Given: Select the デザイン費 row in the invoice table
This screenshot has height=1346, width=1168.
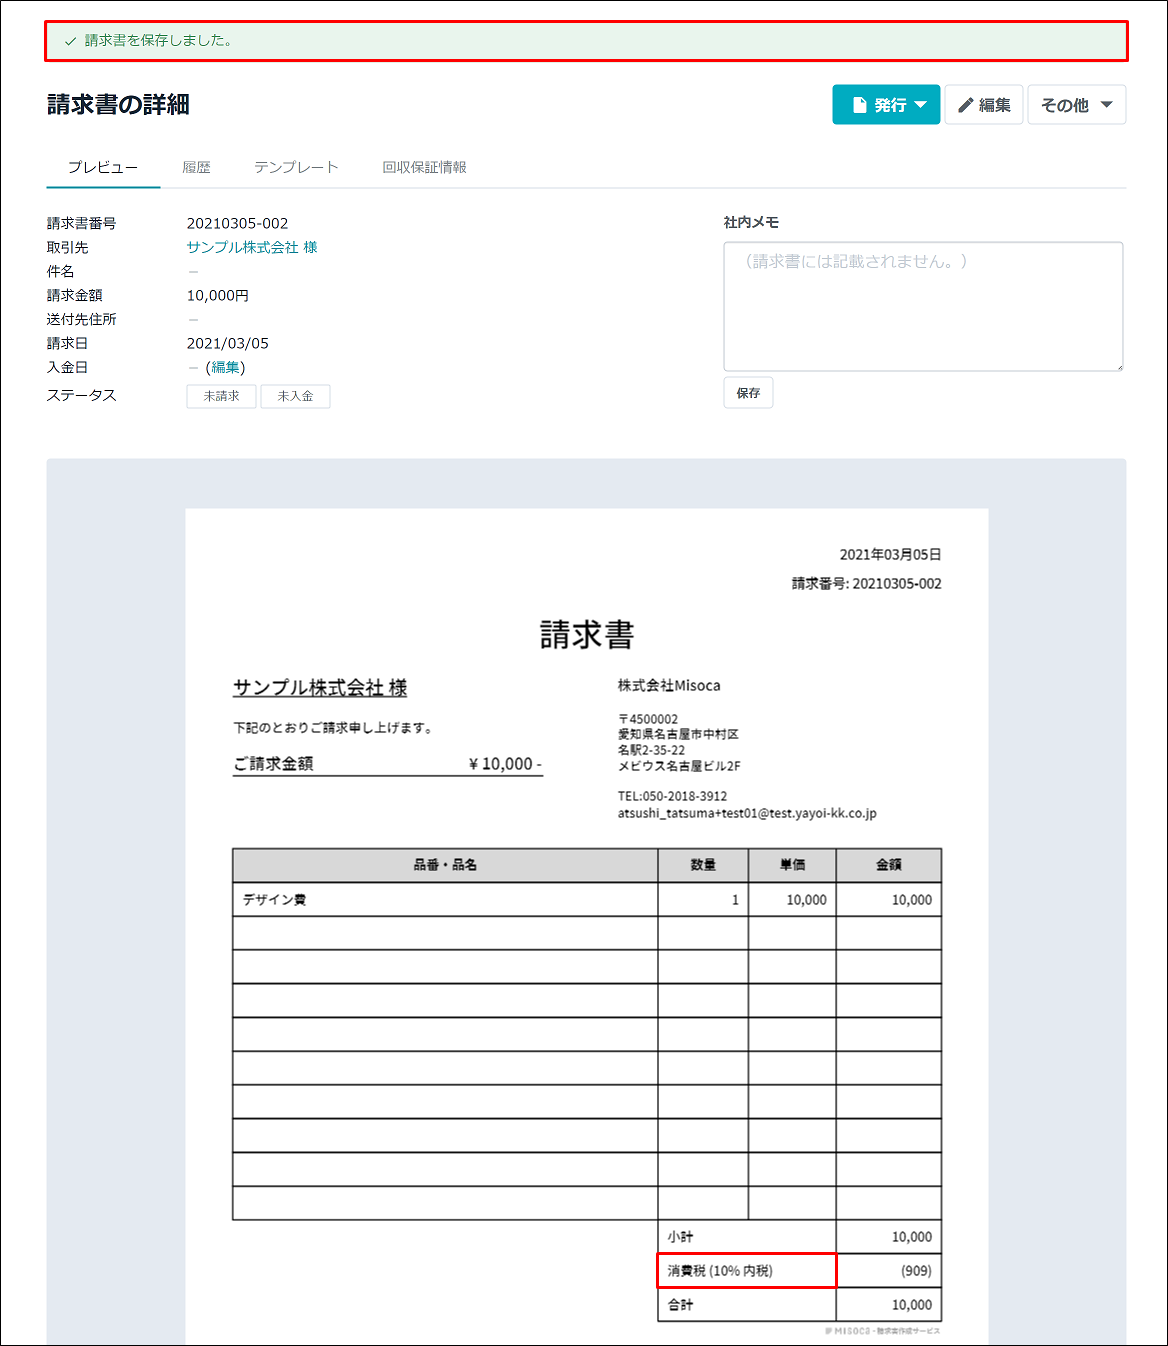Looking at the screenshot, I should tap(444, 900).
